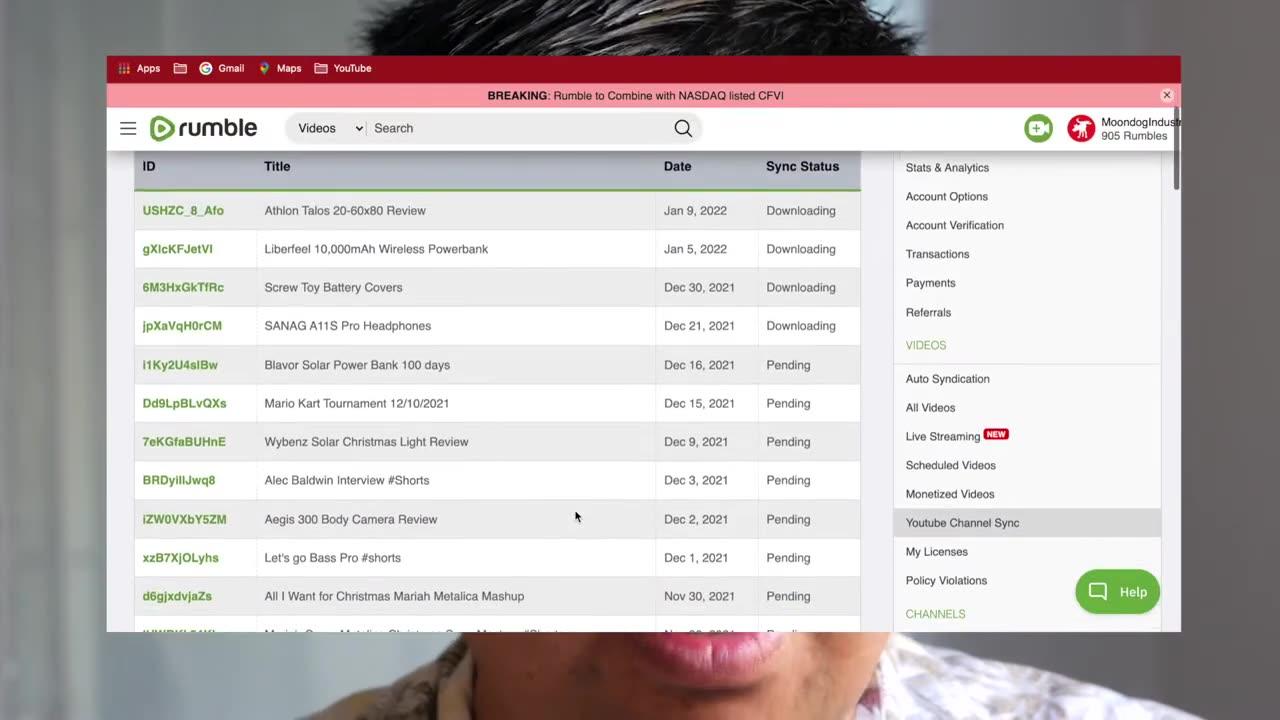This screenshot has height=720, width=1280.
Task: Click the green upload plus icon
Action: (1038, 128)
